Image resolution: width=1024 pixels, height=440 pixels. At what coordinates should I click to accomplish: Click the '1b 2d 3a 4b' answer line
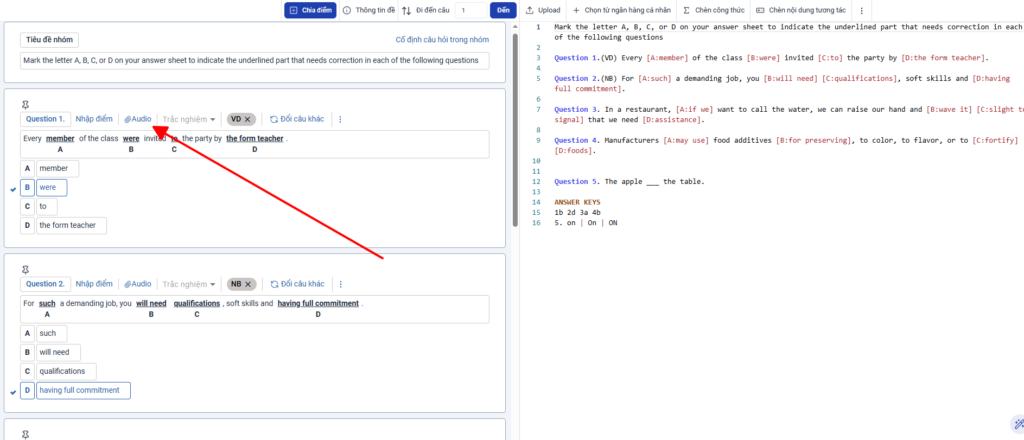coord(577,213)
